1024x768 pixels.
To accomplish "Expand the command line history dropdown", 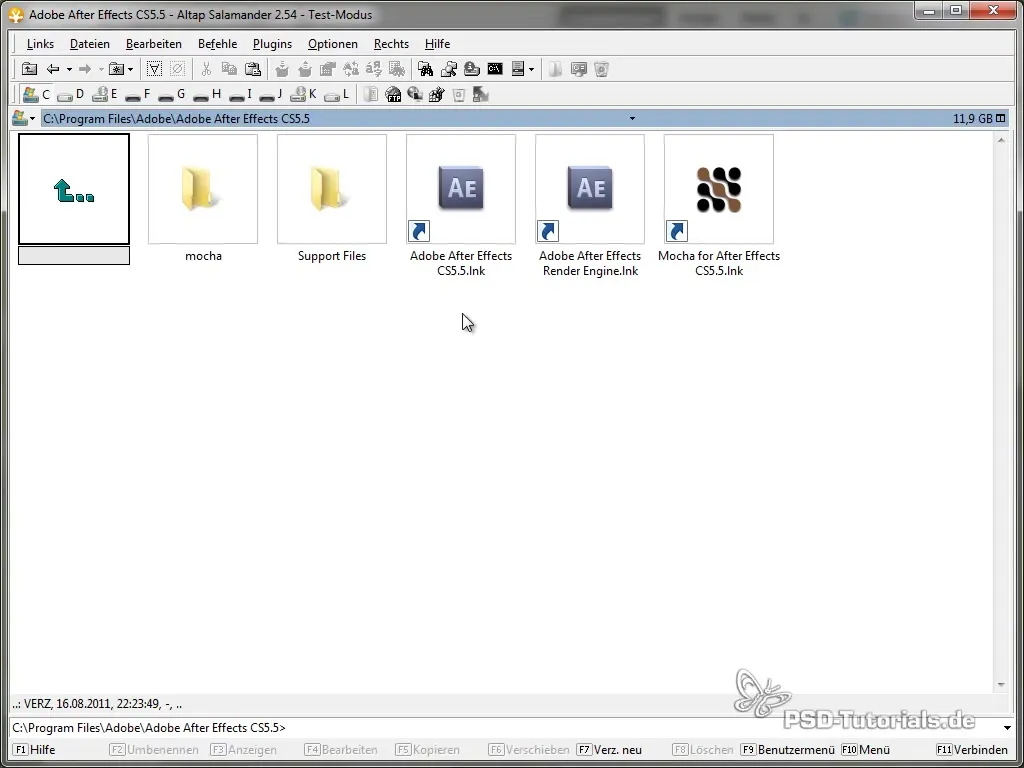I will [x=1007, y=728].
